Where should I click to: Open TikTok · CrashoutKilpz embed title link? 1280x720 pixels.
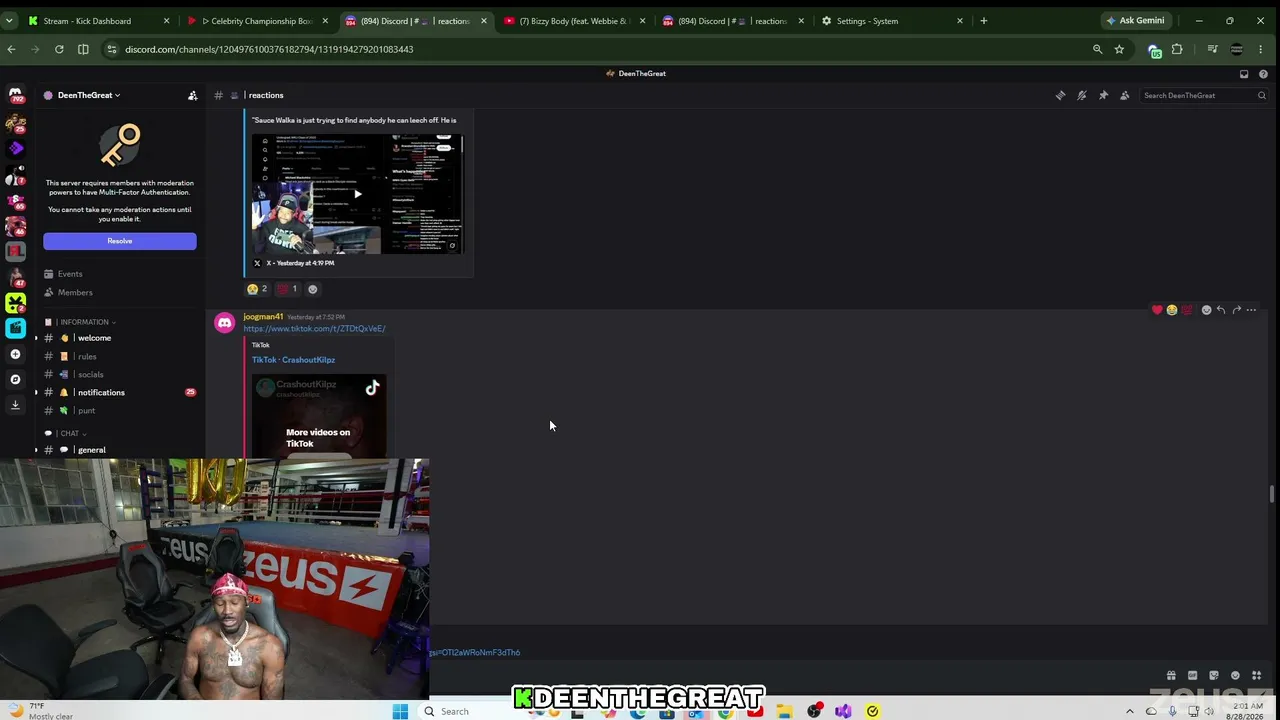pyautogui.click(x=293, y=360)
